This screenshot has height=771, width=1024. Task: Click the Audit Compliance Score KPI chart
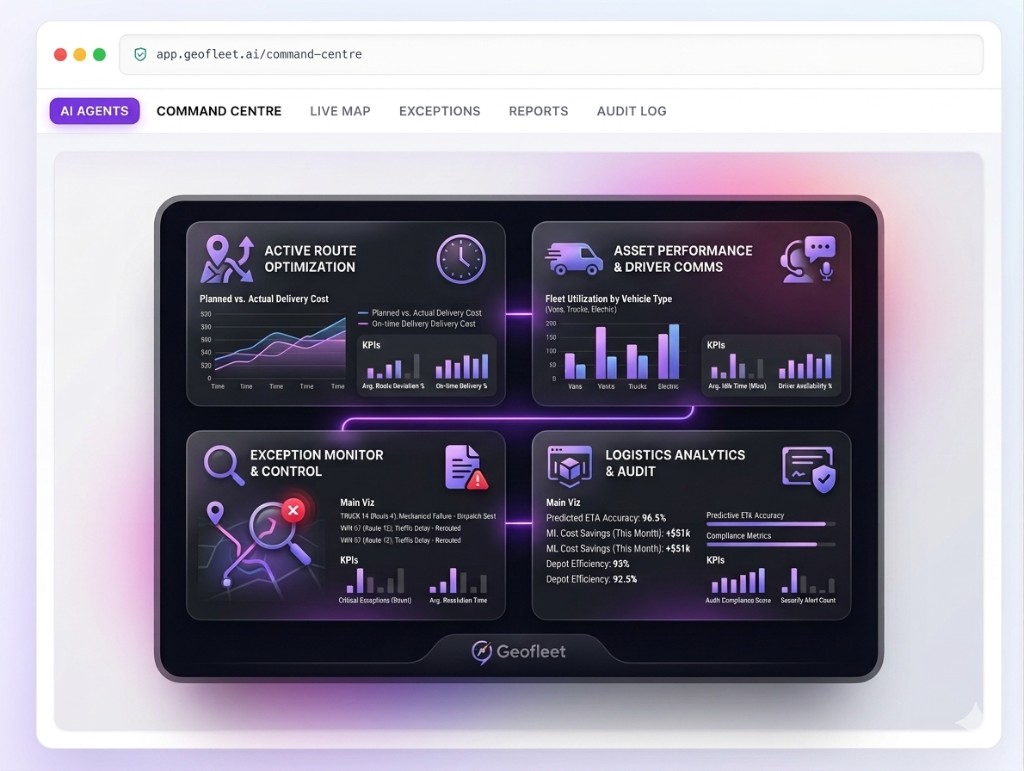[x=738, y=586]
